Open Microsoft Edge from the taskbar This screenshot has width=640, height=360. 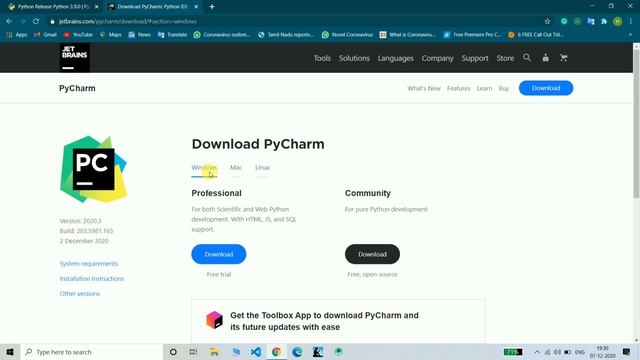(297, 352)
